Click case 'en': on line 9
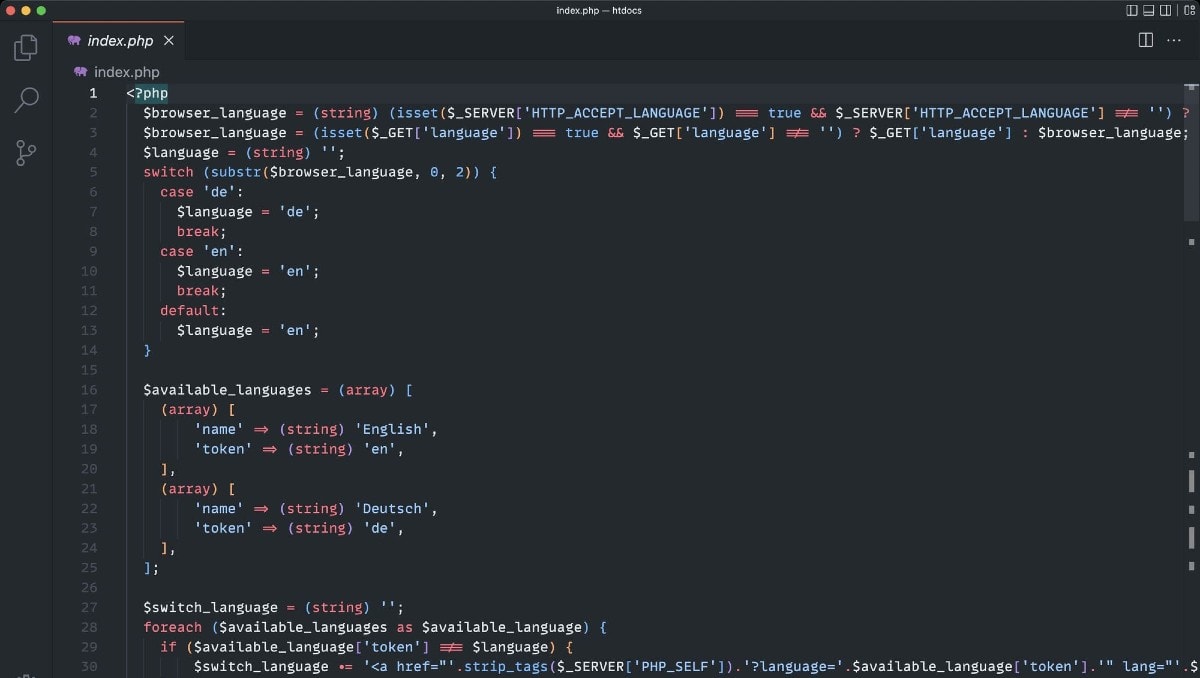 201,251
